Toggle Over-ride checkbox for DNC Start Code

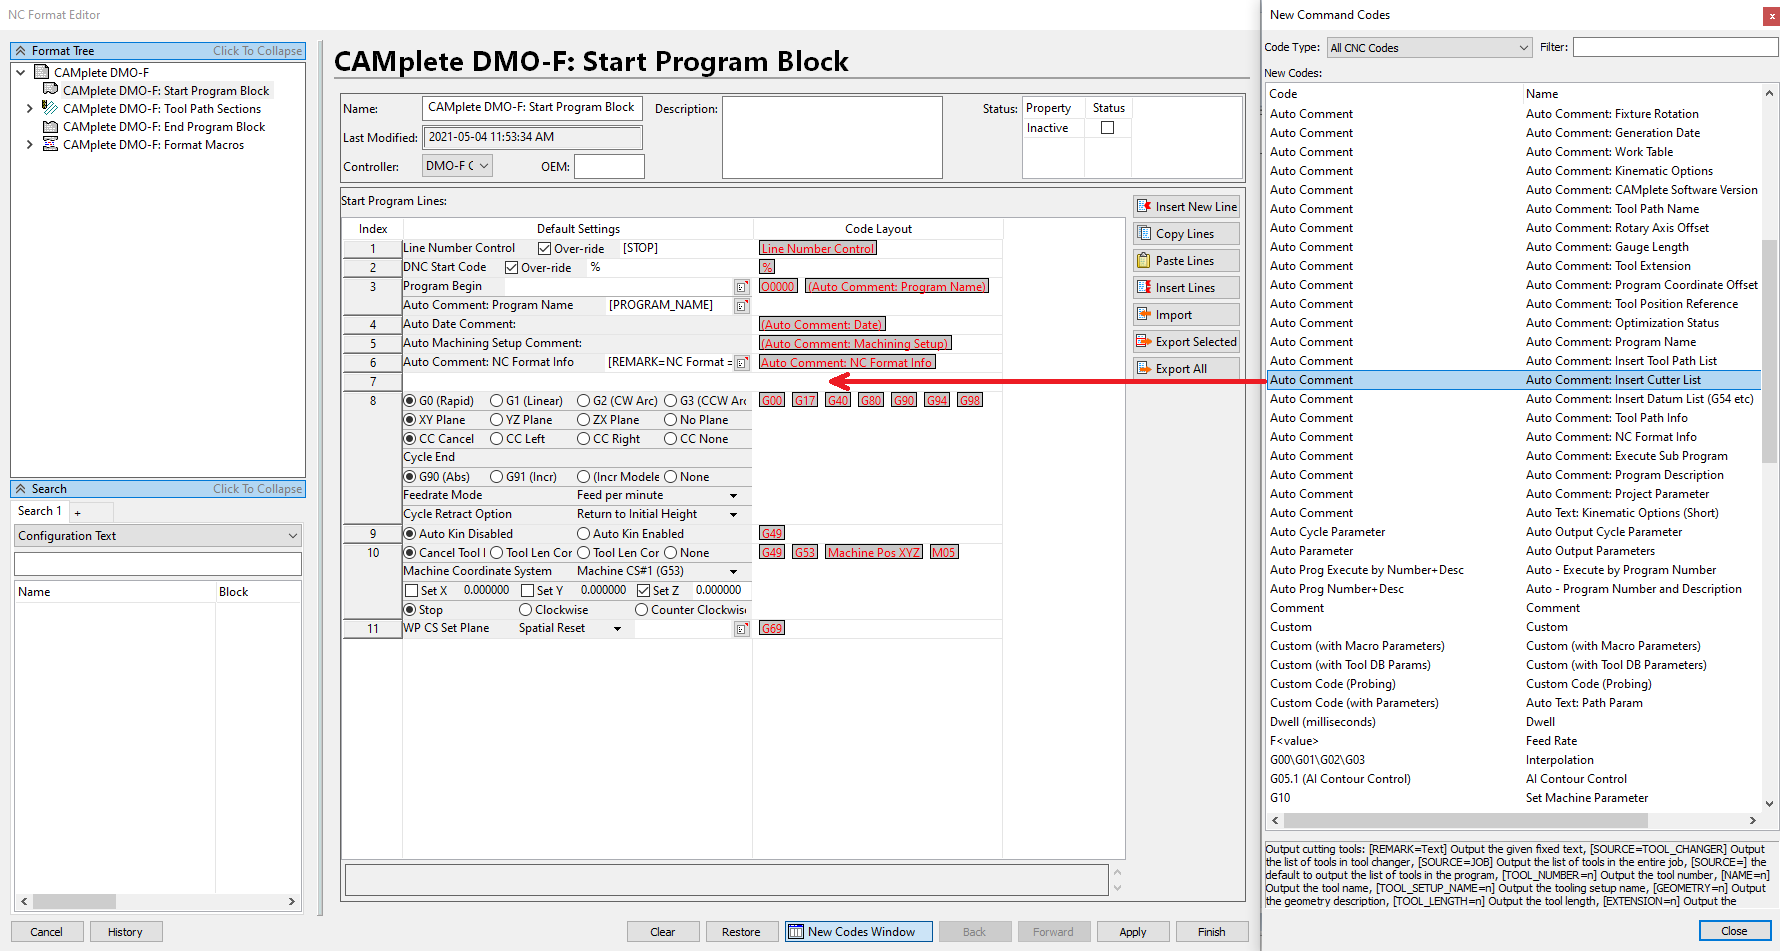512,268
